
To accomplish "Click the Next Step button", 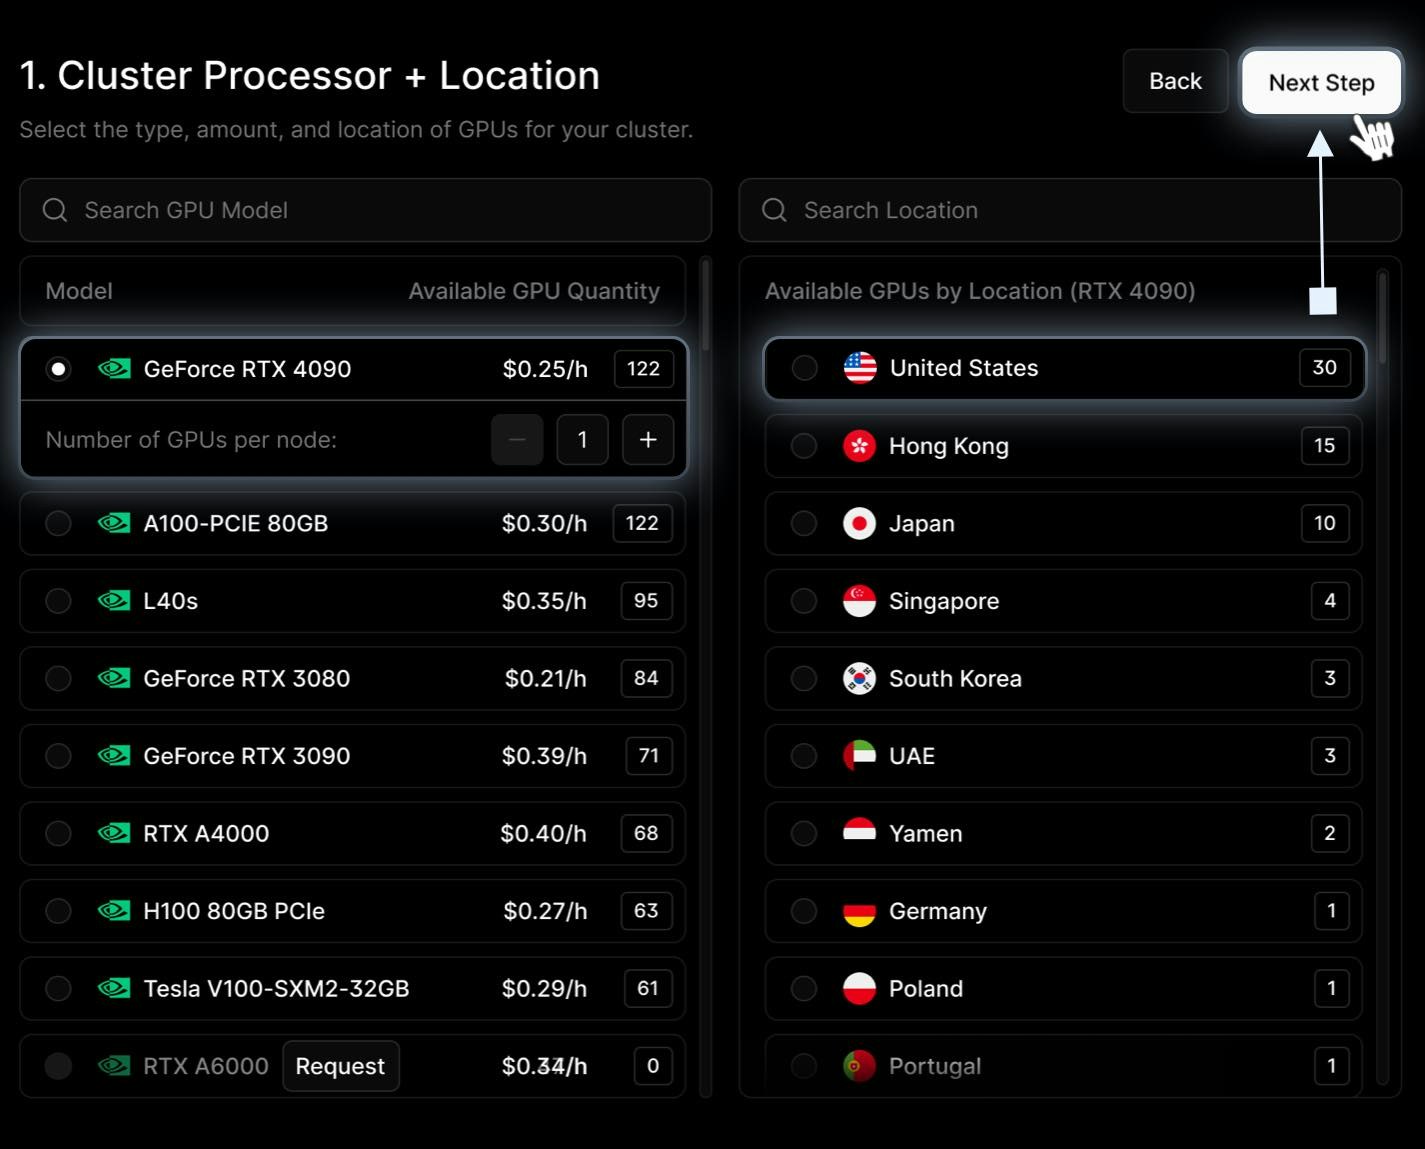I will 1321,82.
